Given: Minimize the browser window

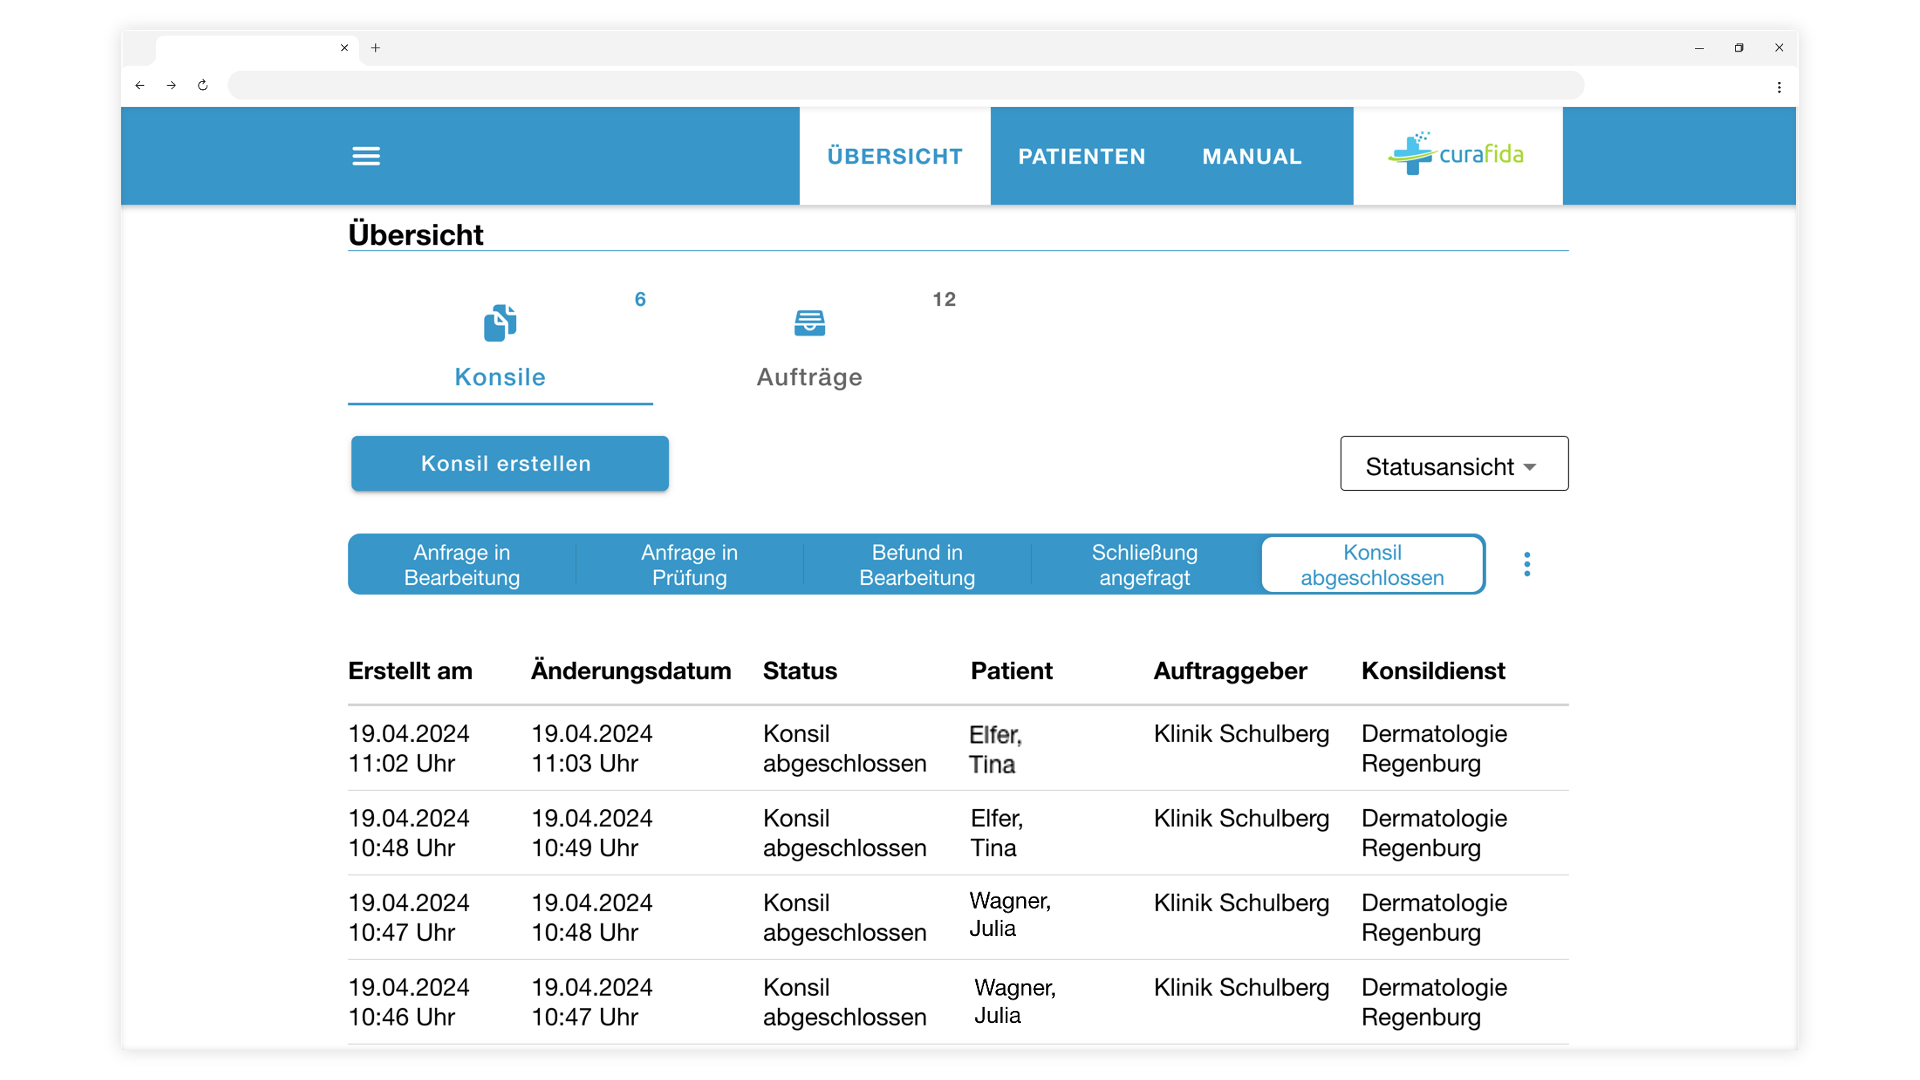Looking at the screenshot, I should click(1699, 48).
